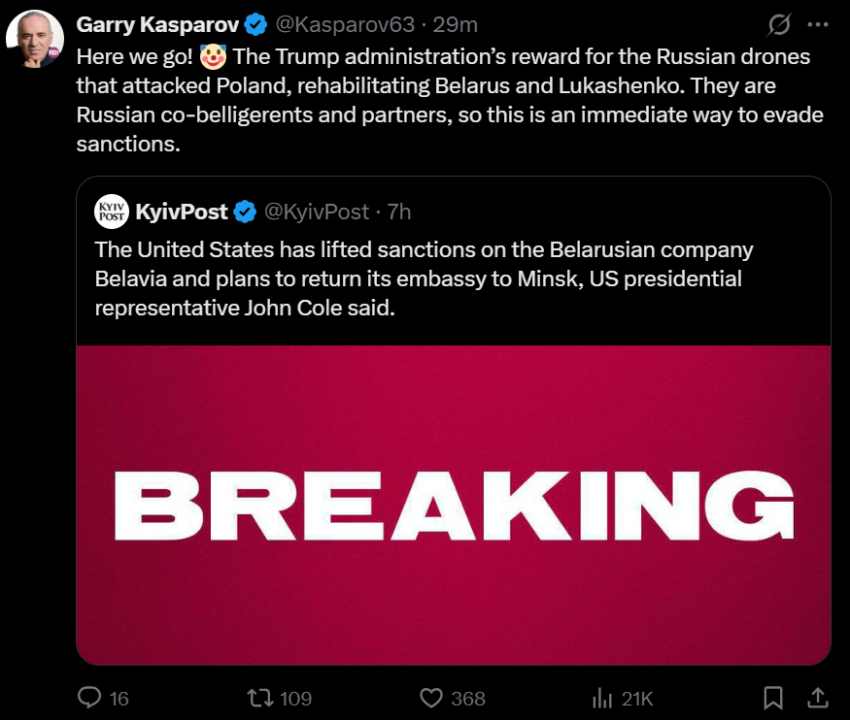Click the share upload icon
The image size is (850, 720).
817,697
